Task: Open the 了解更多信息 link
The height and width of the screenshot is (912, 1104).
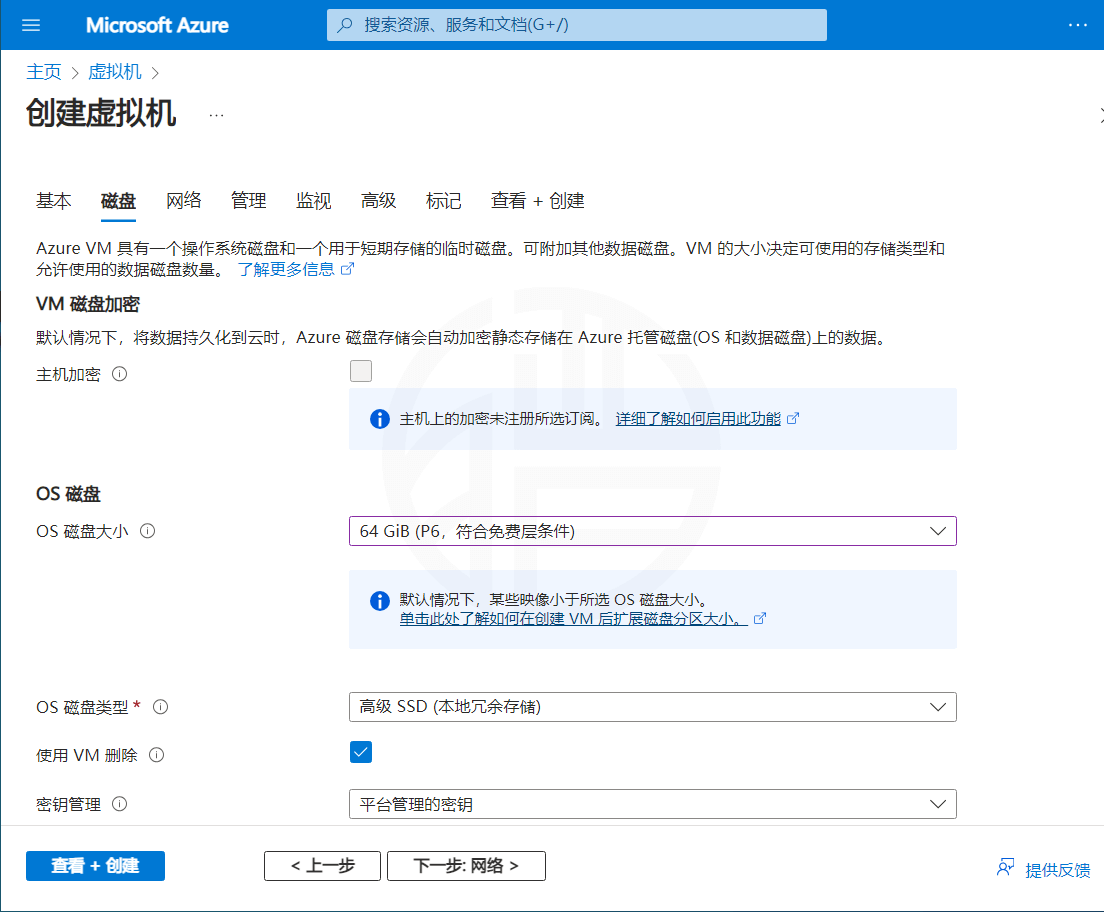Action: point(286,269)
